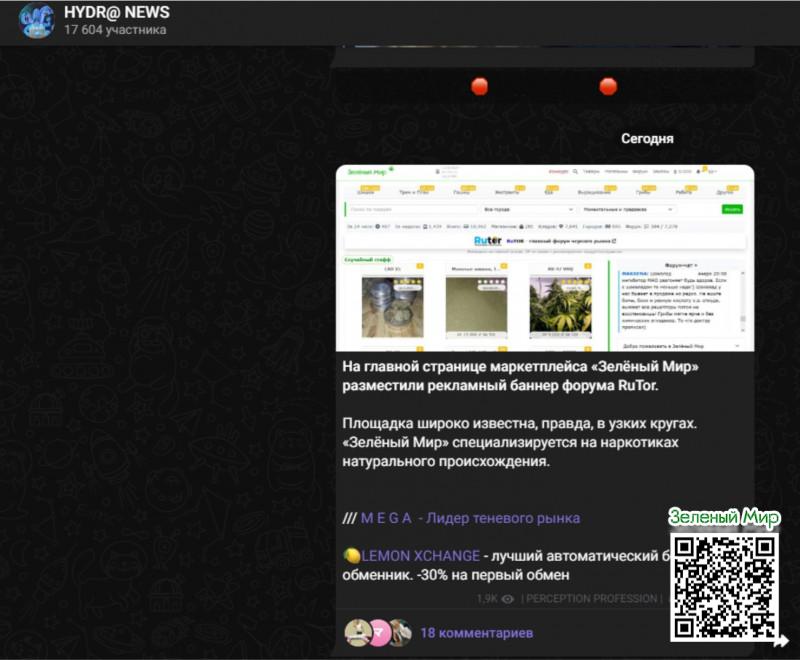Click the M E G A link text

385,518
